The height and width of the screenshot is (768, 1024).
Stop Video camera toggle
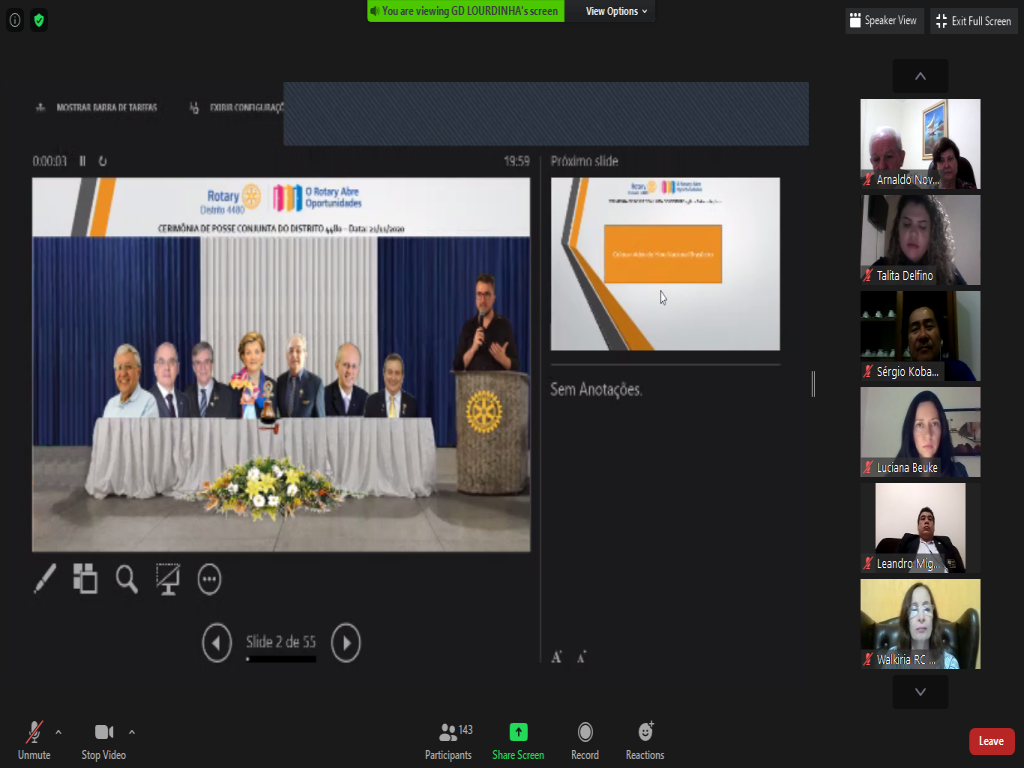coord(103,739)
